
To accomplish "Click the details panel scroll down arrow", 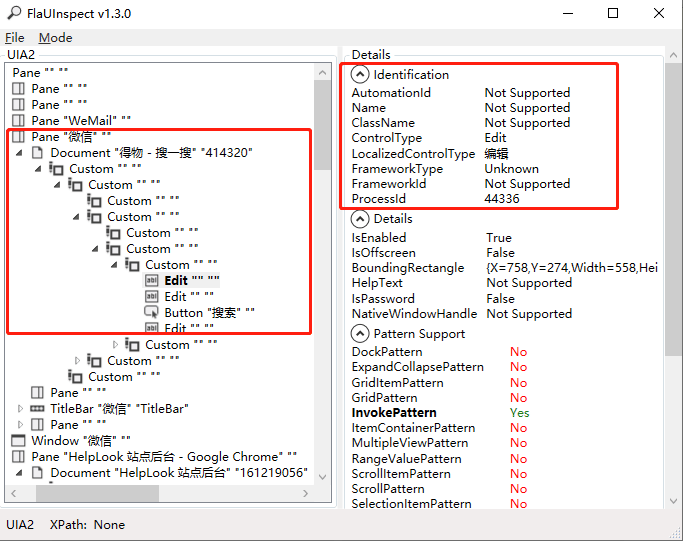I will click(x=673, y=501).
